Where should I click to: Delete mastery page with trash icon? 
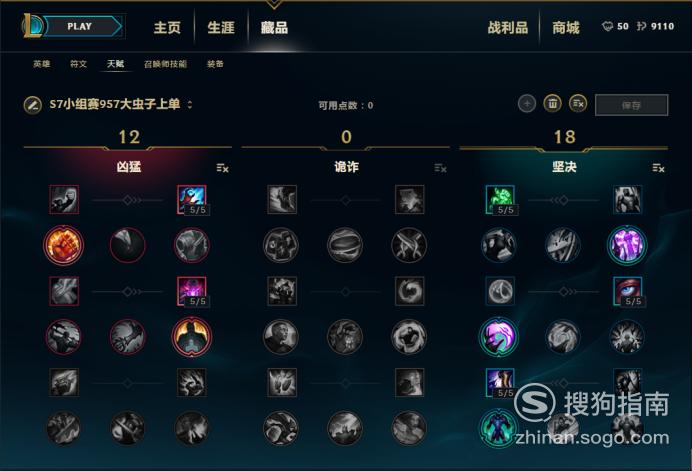pyautogui.click(x=552, y=104)
